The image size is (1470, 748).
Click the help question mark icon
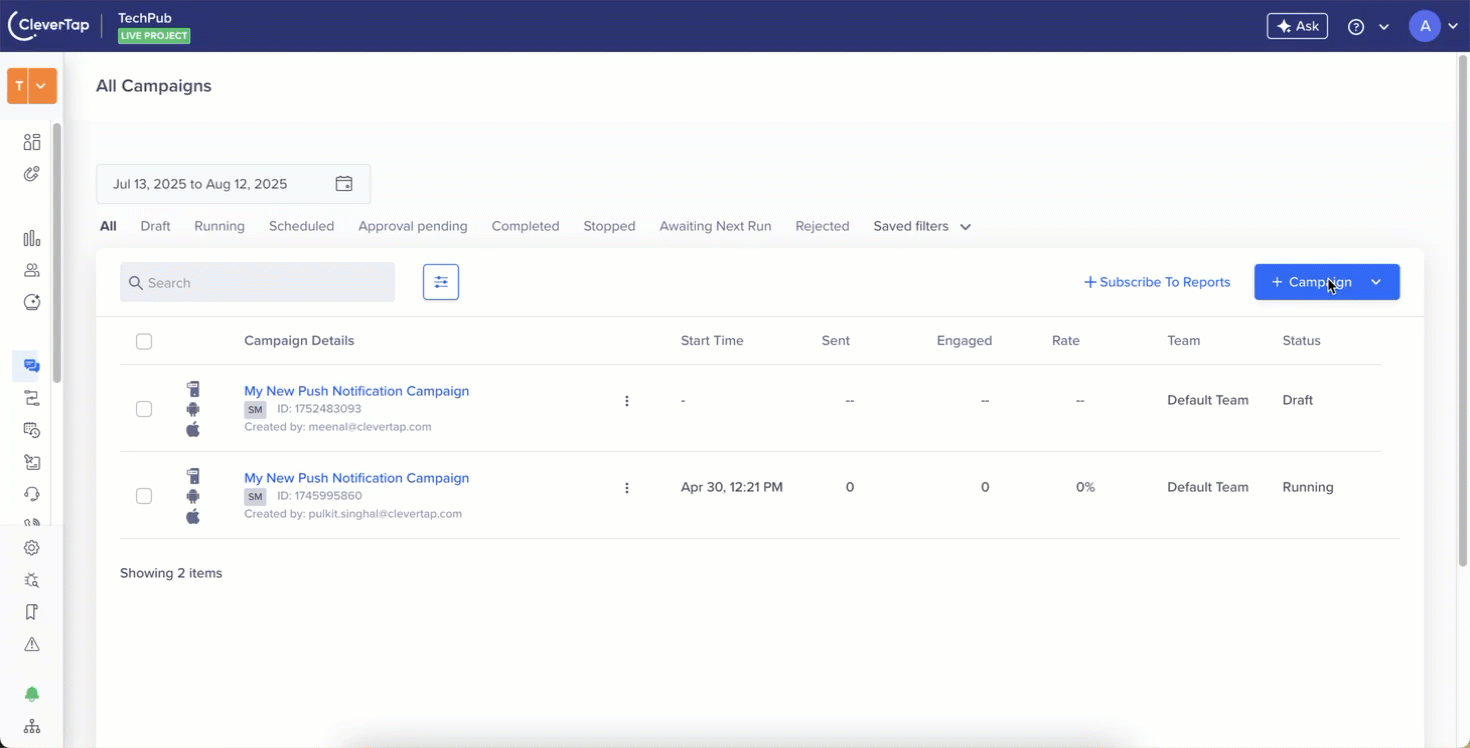1356,27
